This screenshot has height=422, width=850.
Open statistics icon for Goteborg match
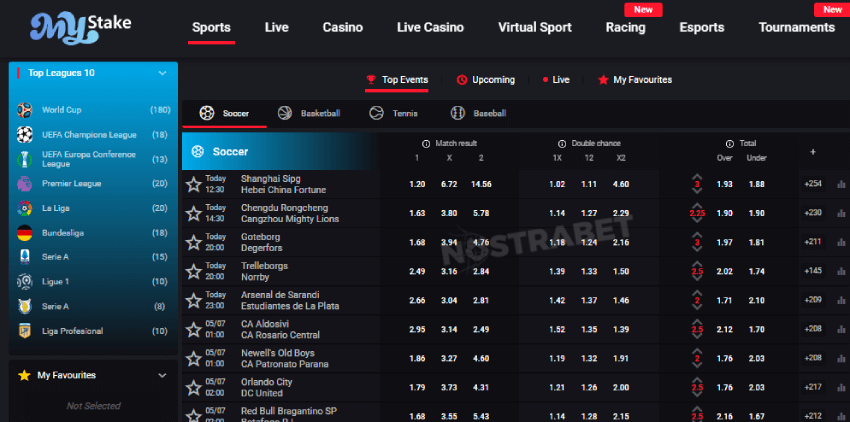pyautogui.click(x=841, y=242)
